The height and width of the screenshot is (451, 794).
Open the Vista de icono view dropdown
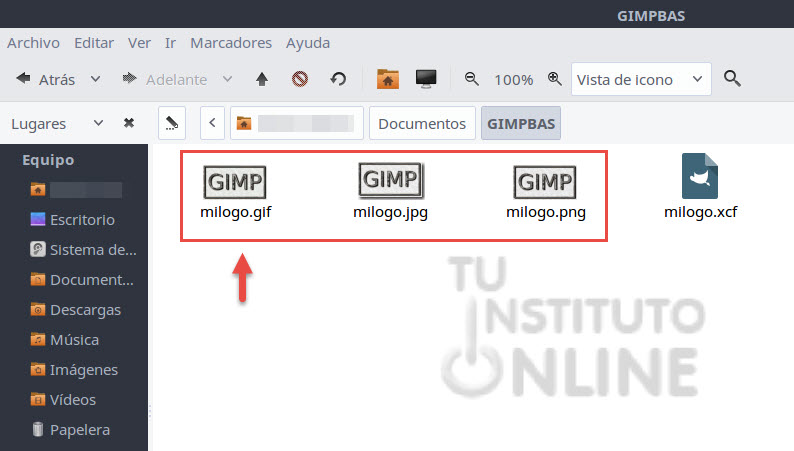pyautogui.click(x=641, y=79)
